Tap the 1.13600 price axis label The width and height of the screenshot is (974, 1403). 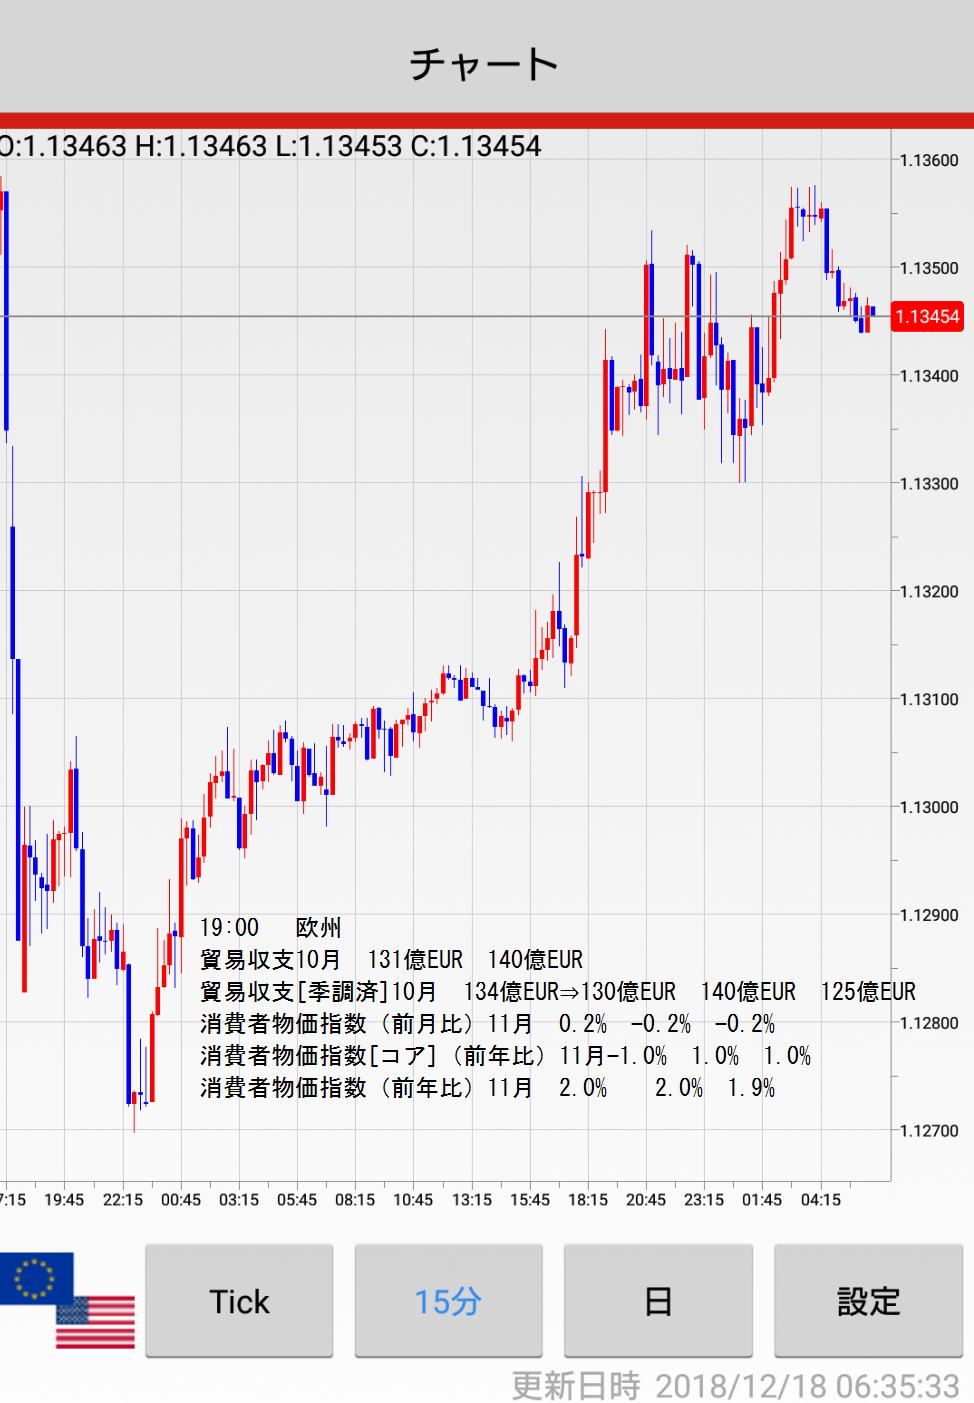(x=929, y=160)
